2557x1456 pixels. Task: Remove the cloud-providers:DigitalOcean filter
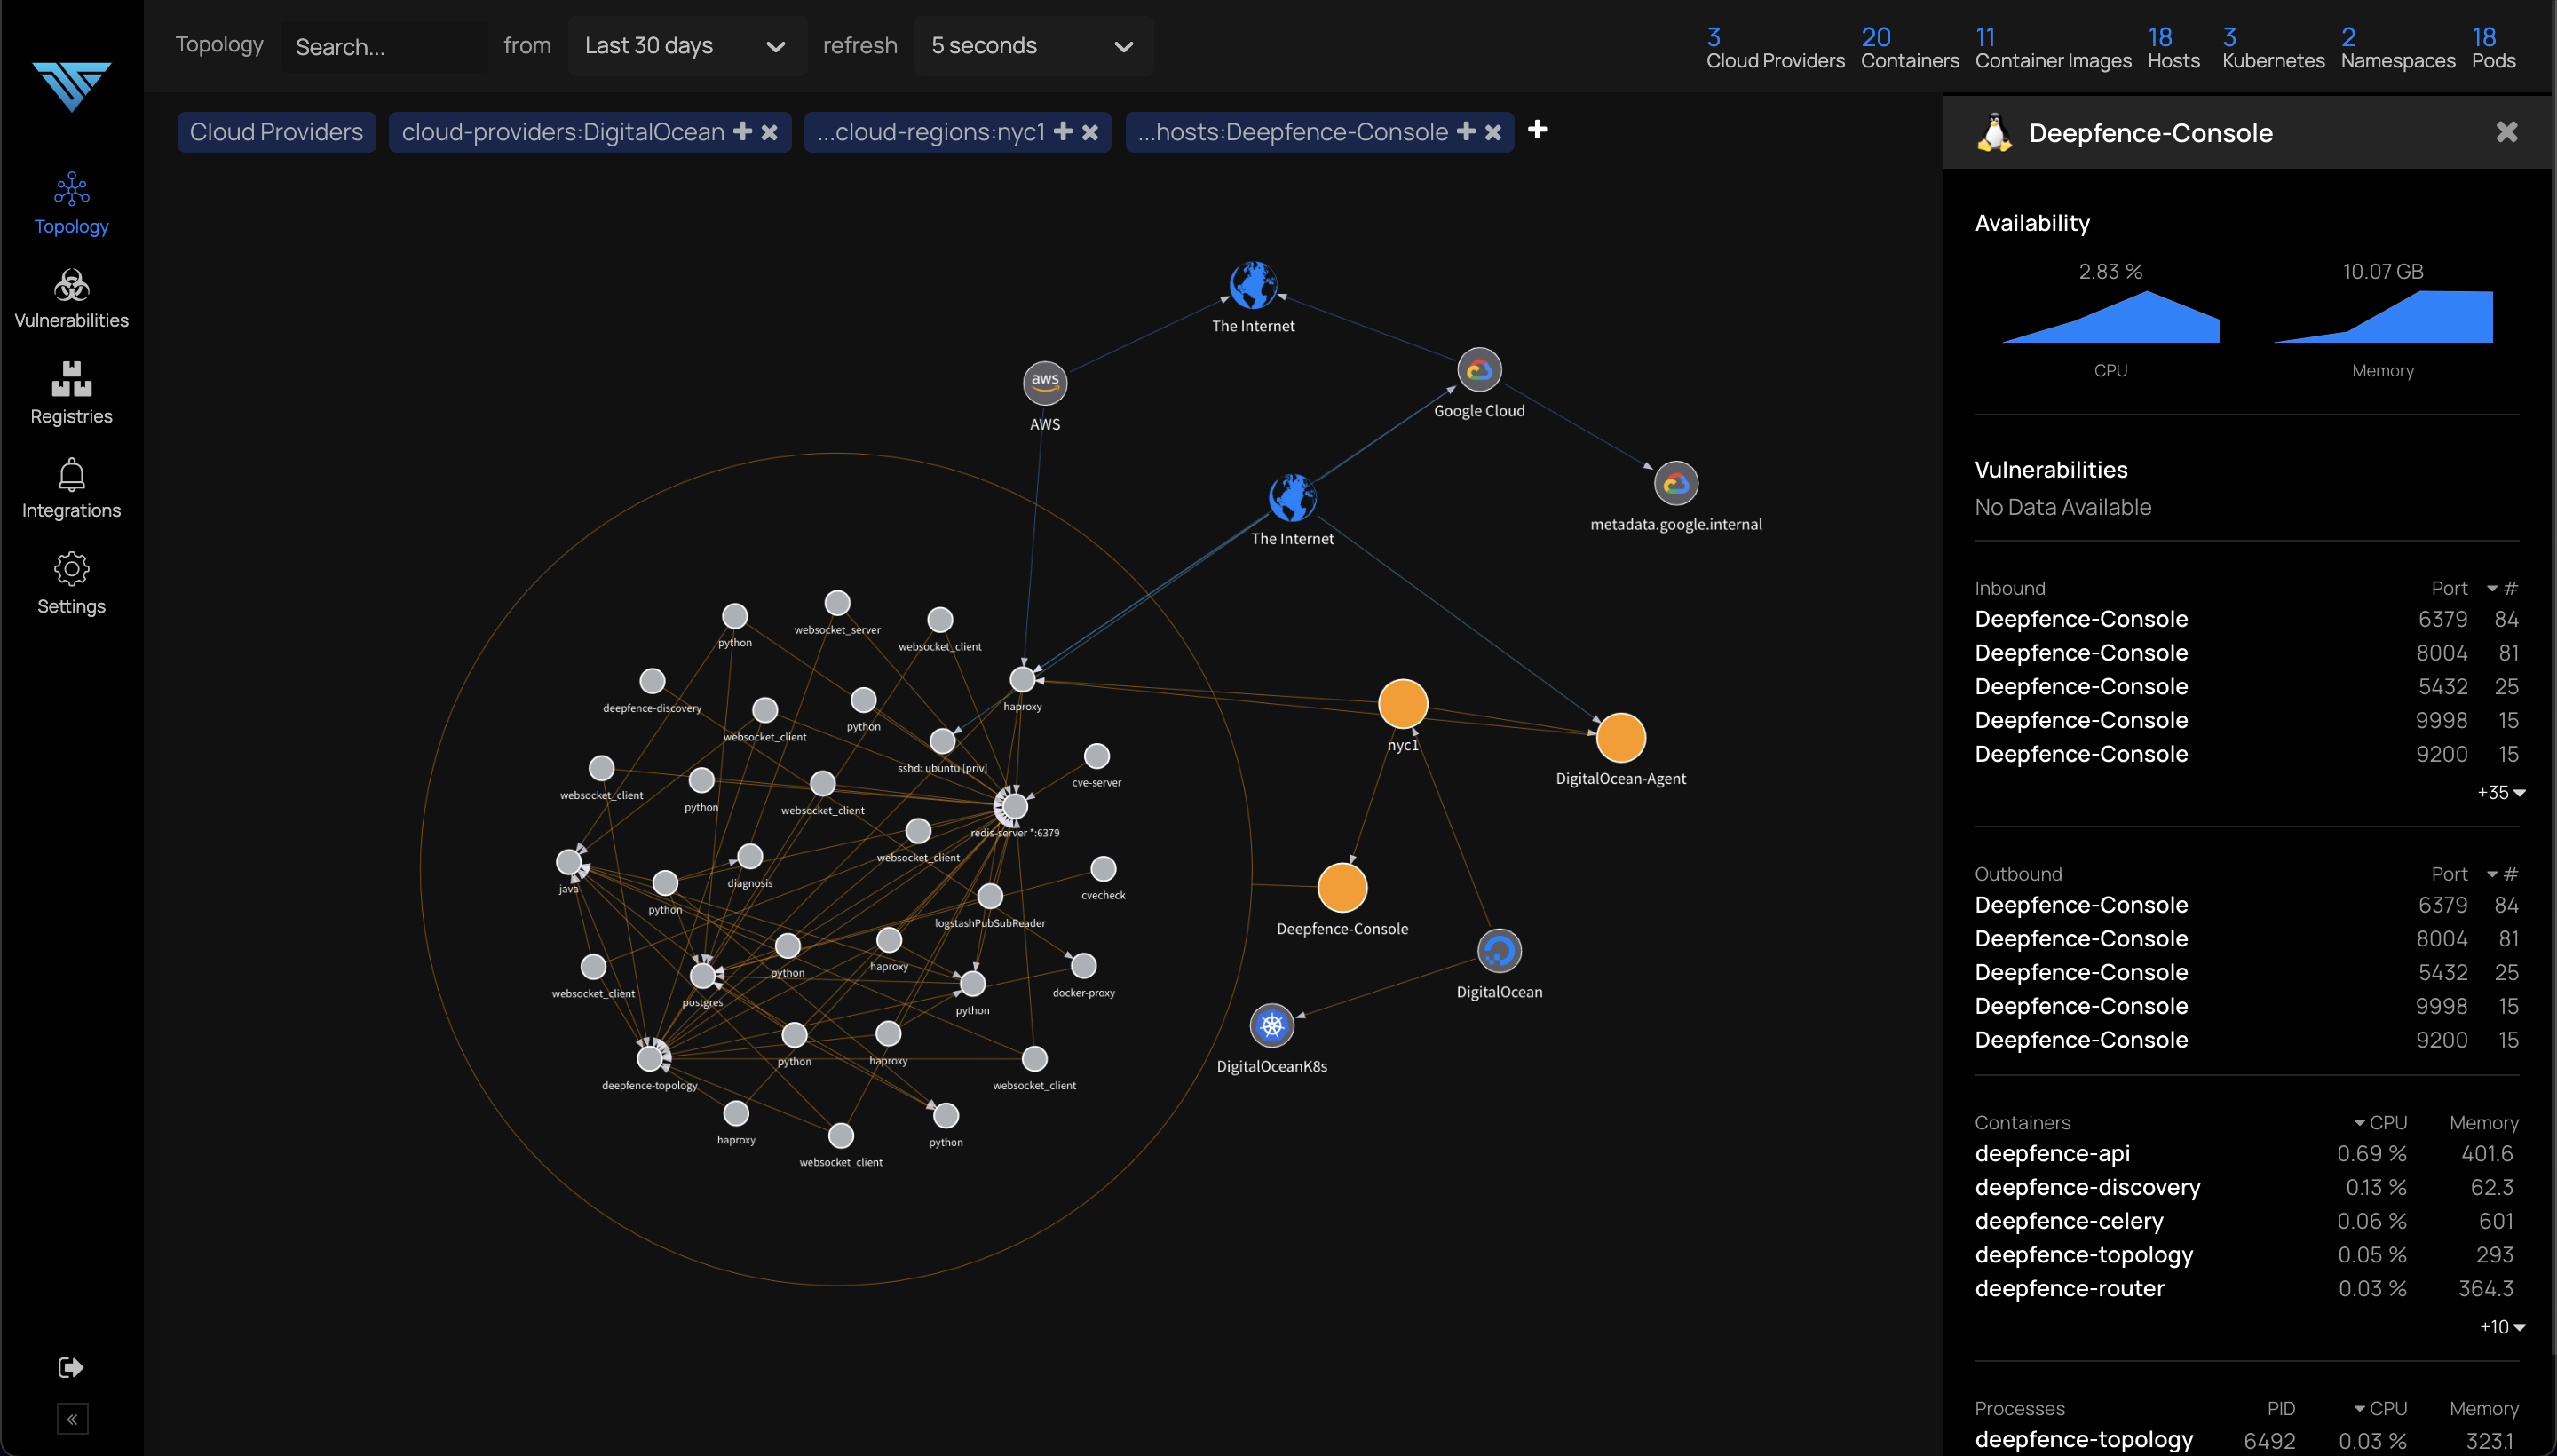(769, 132)
